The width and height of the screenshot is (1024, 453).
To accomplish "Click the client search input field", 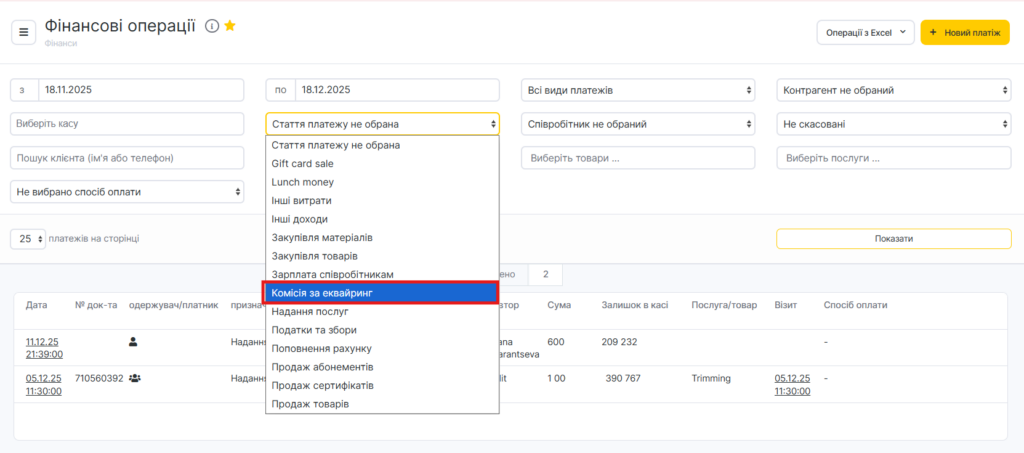I will 127,158.
